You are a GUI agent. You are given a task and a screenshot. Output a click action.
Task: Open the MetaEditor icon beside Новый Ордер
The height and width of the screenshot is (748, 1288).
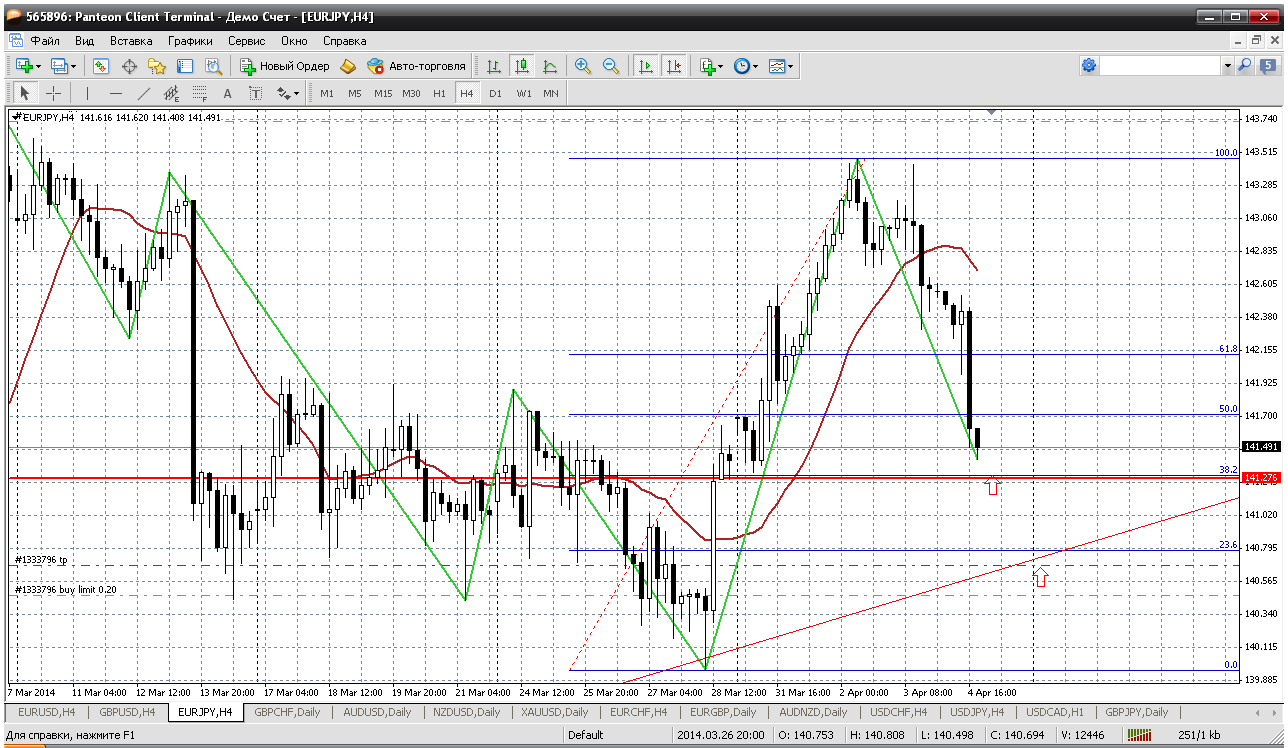click(348, 66)
